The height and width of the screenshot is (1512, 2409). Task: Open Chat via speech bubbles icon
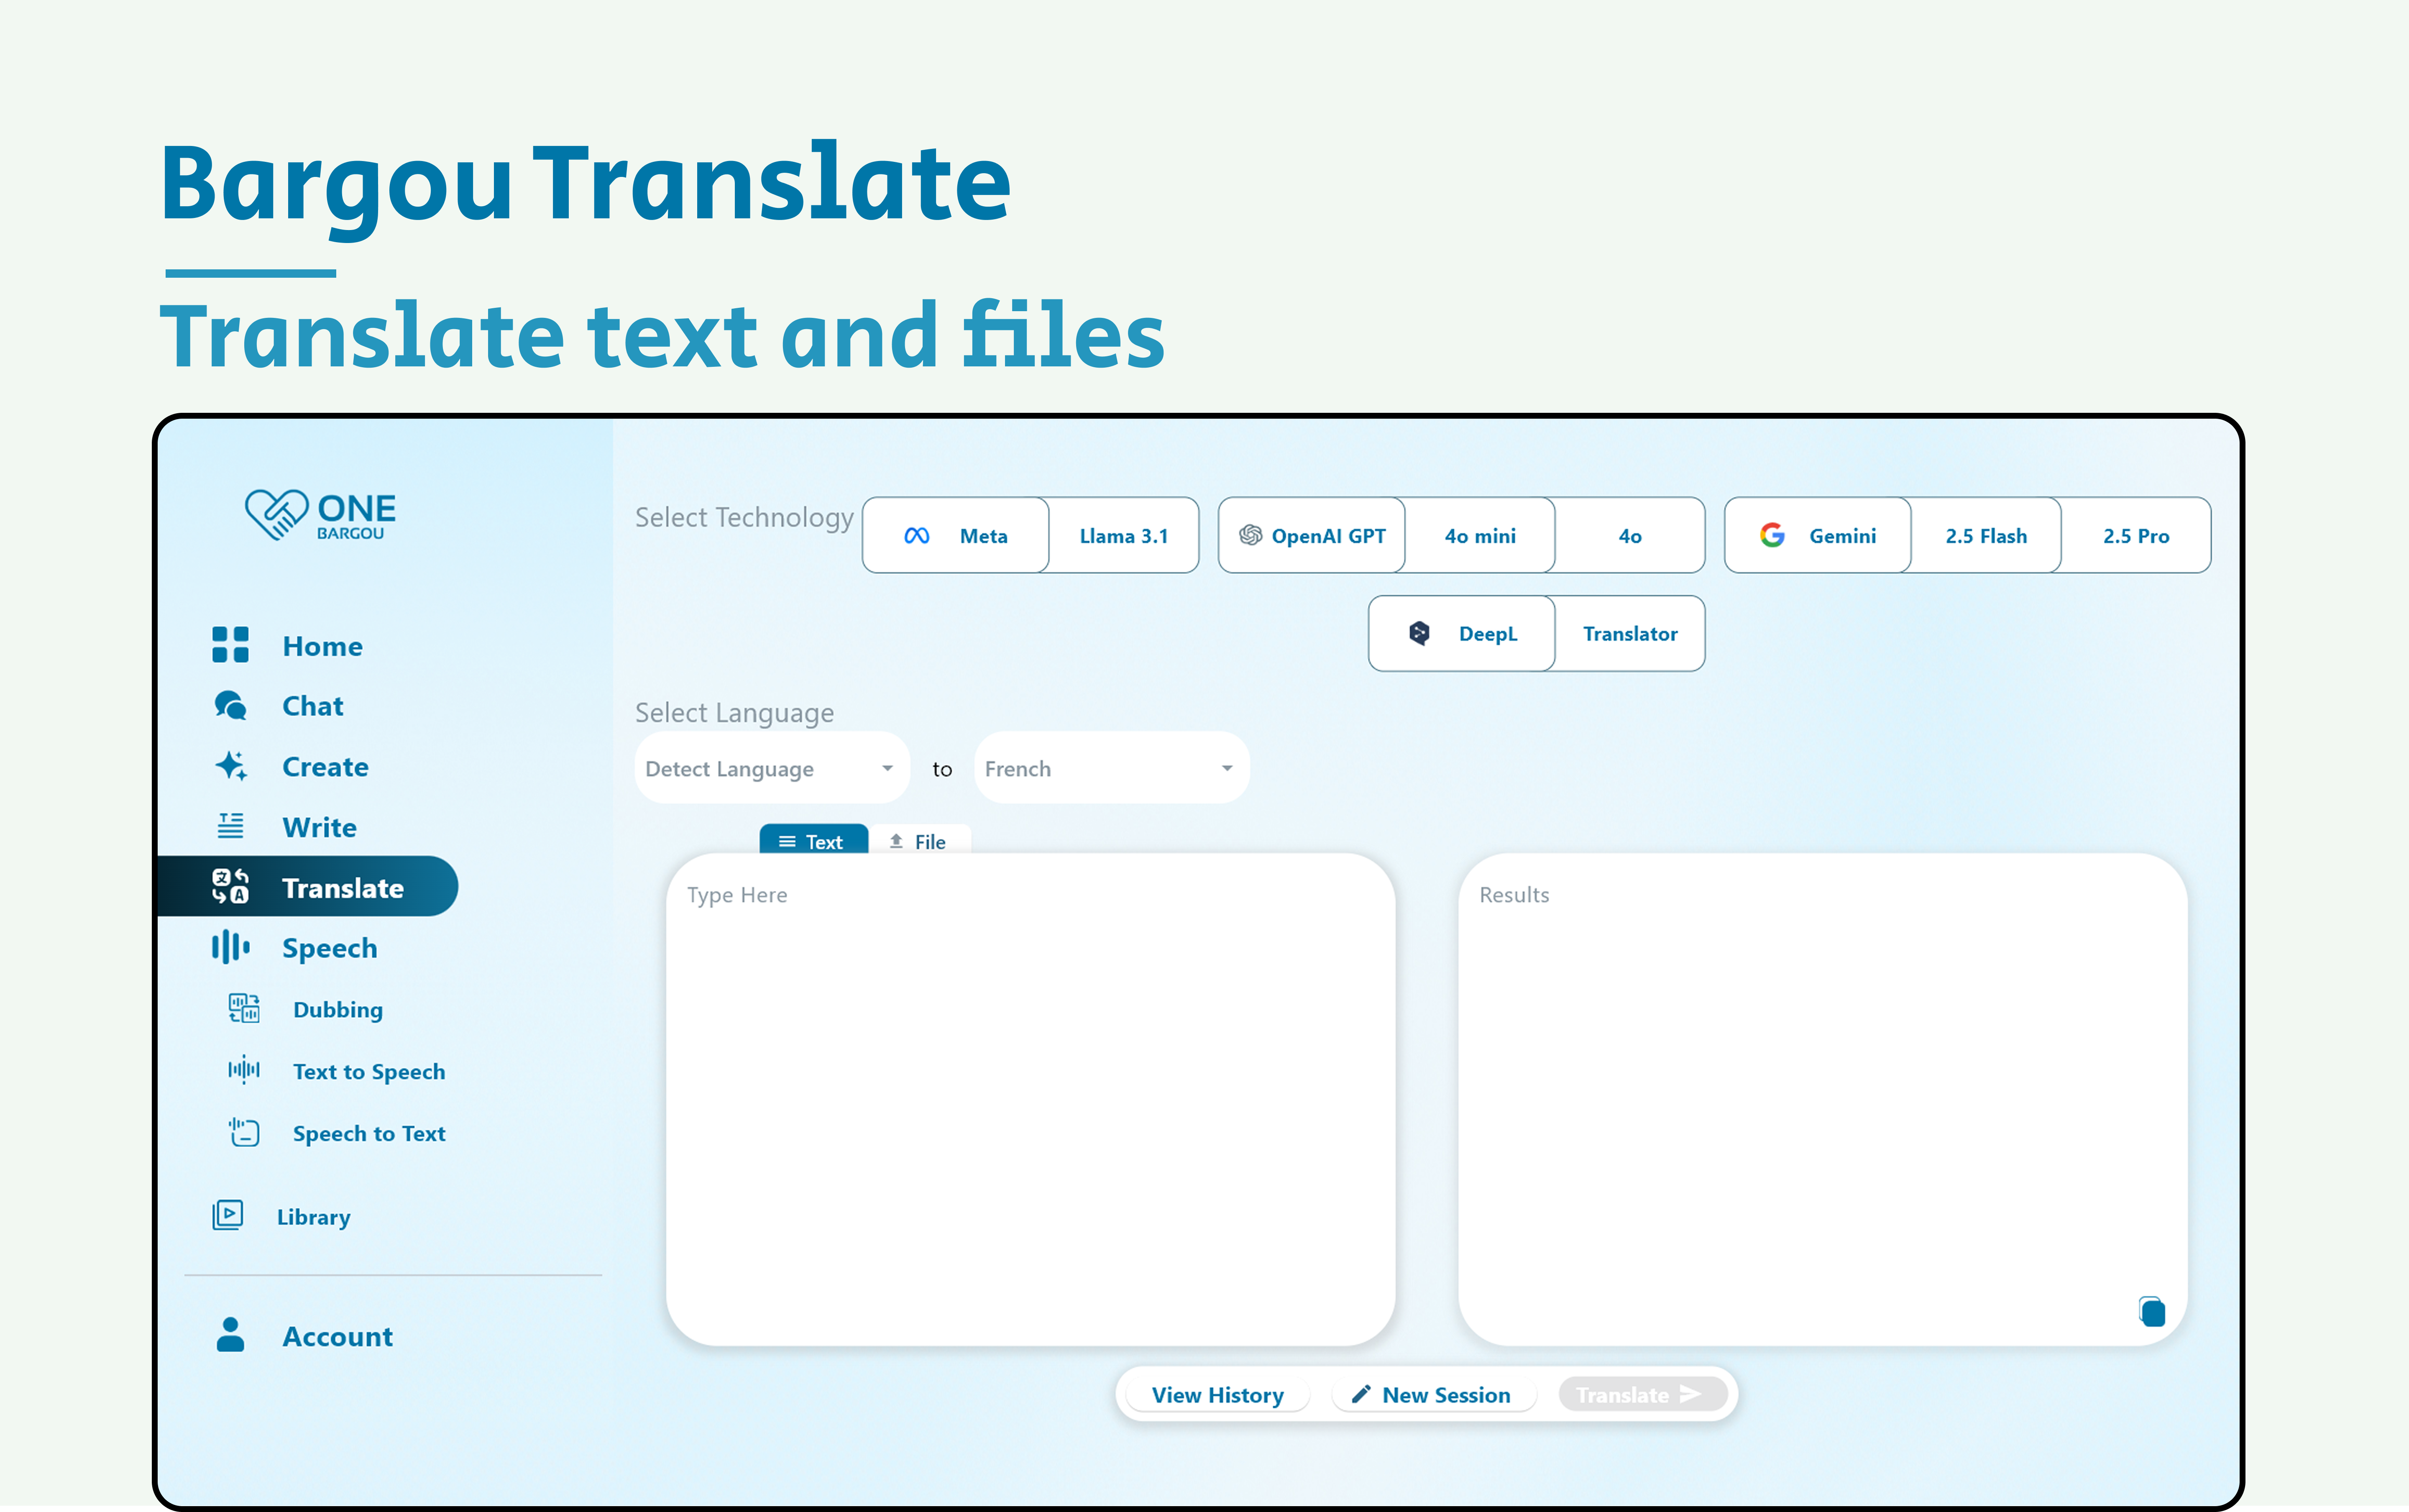pos(230,706)
